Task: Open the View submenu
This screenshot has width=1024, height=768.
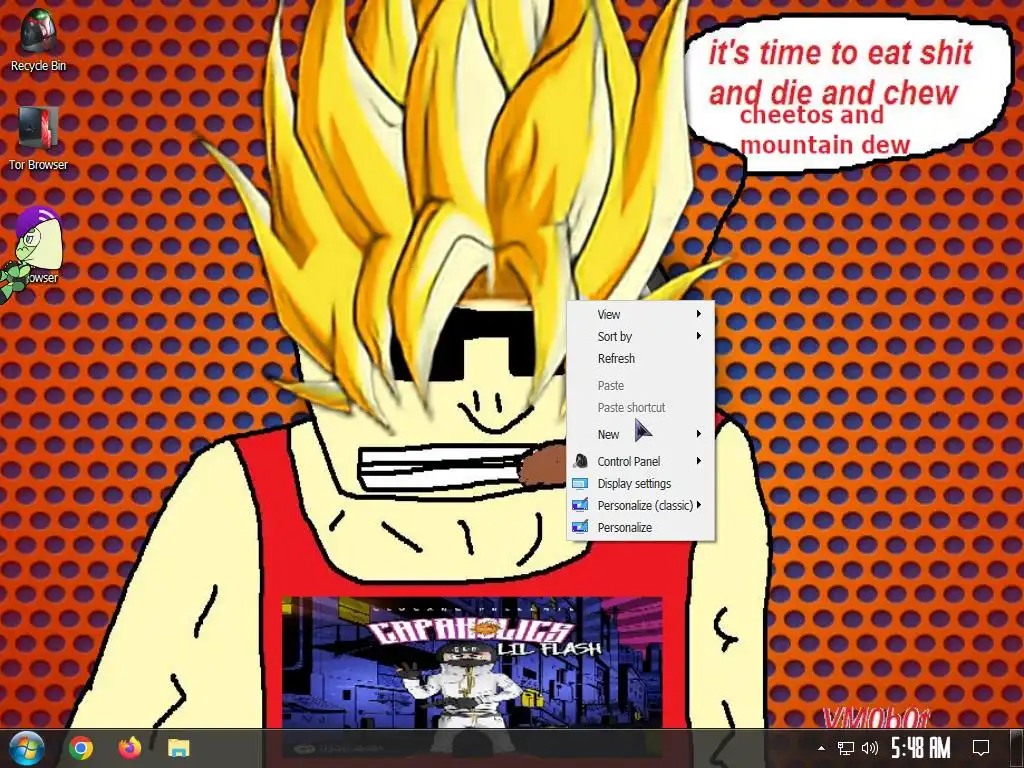Action: [641, 314]
